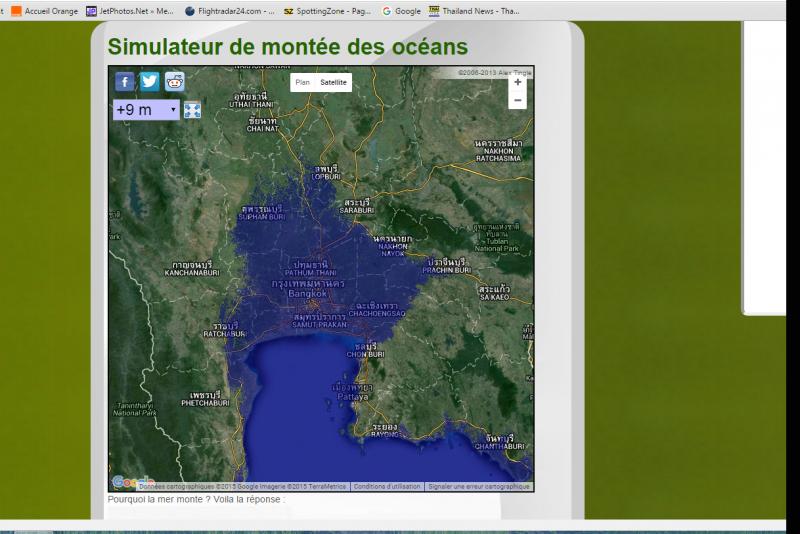Open the Thailand News bookmark
This screenshot has height=534, width=800.
click(x=474, y=11)
